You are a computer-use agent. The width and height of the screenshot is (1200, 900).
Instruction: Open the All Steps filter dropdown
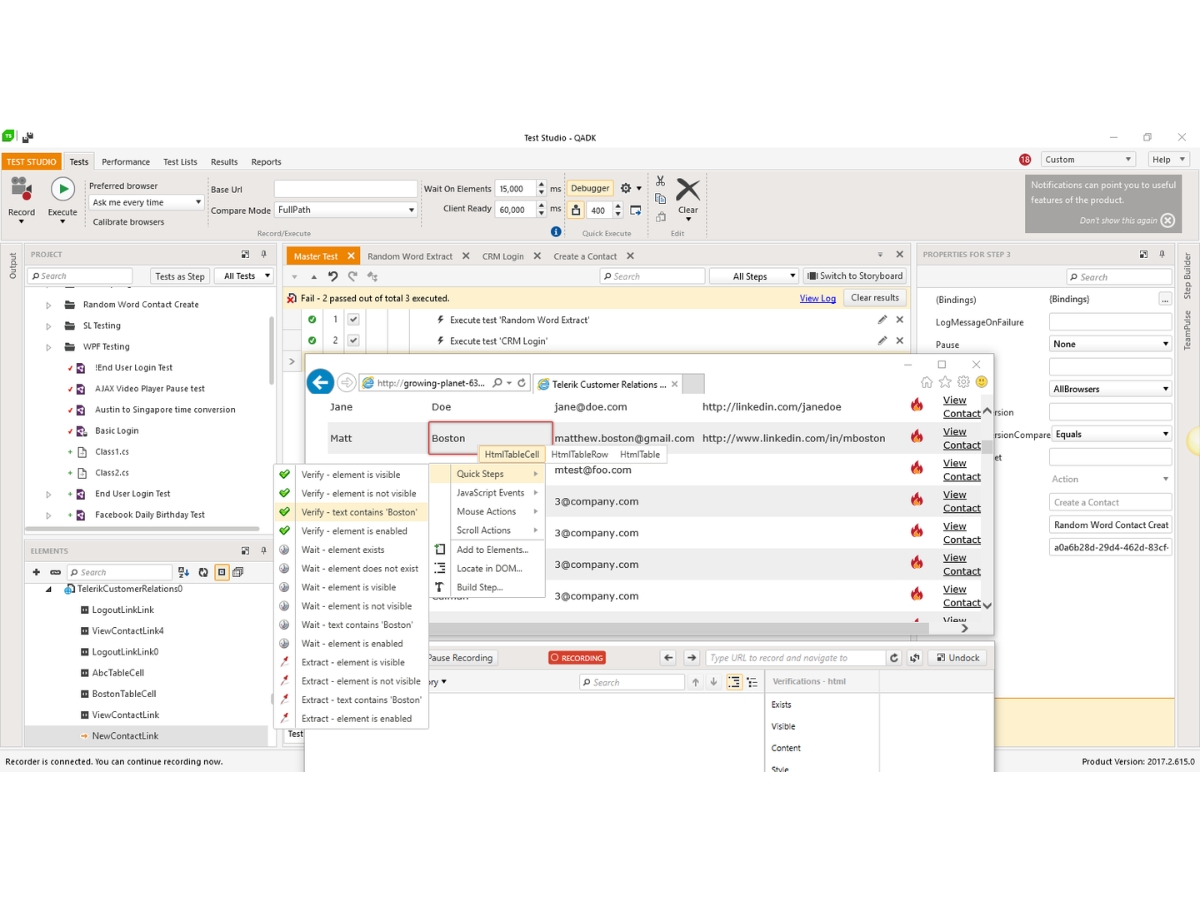tap(756, 276)
